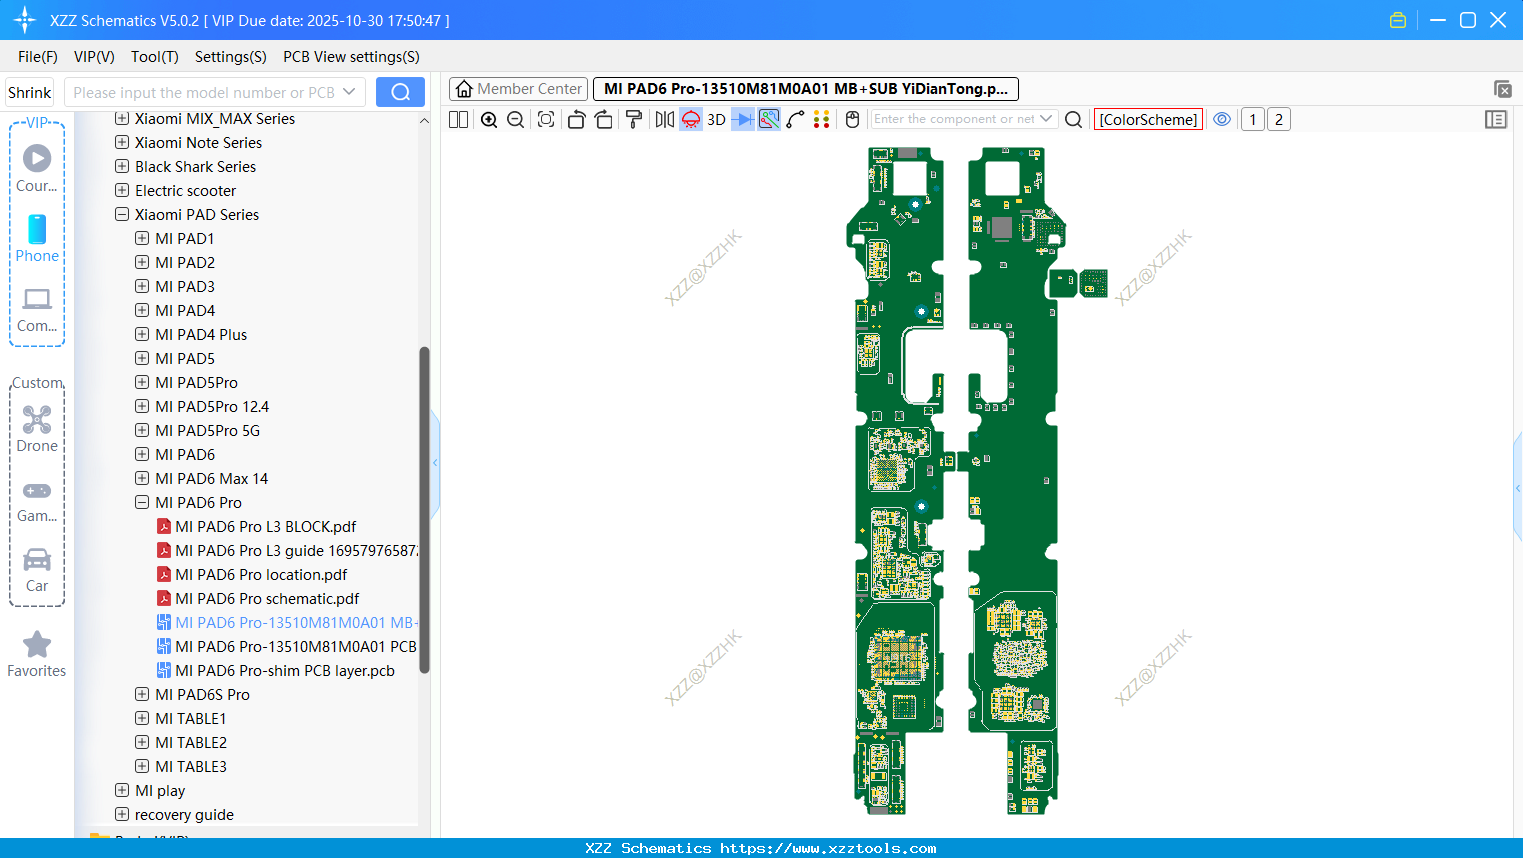
Task: Click the split view layout icon
Action: (x=458, y=119)
